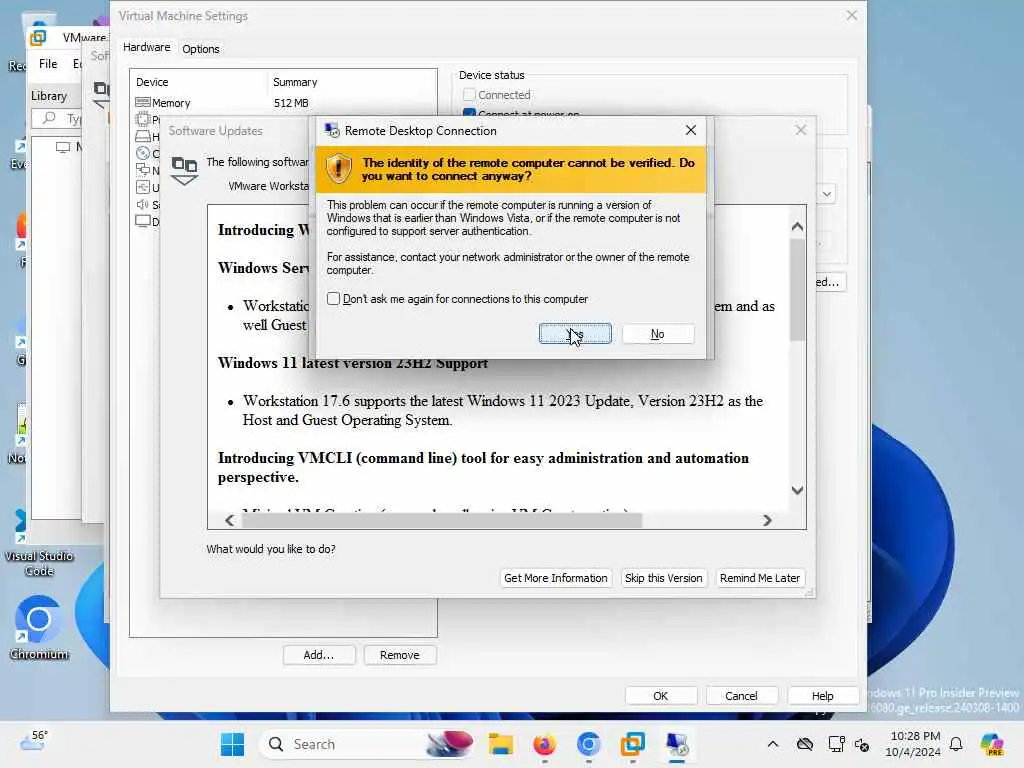This screenshot has height=768, width=1024.
Task: Click right arrow of horizontal scrollbar
Action: pyautogui.click(x=767, y=520)
